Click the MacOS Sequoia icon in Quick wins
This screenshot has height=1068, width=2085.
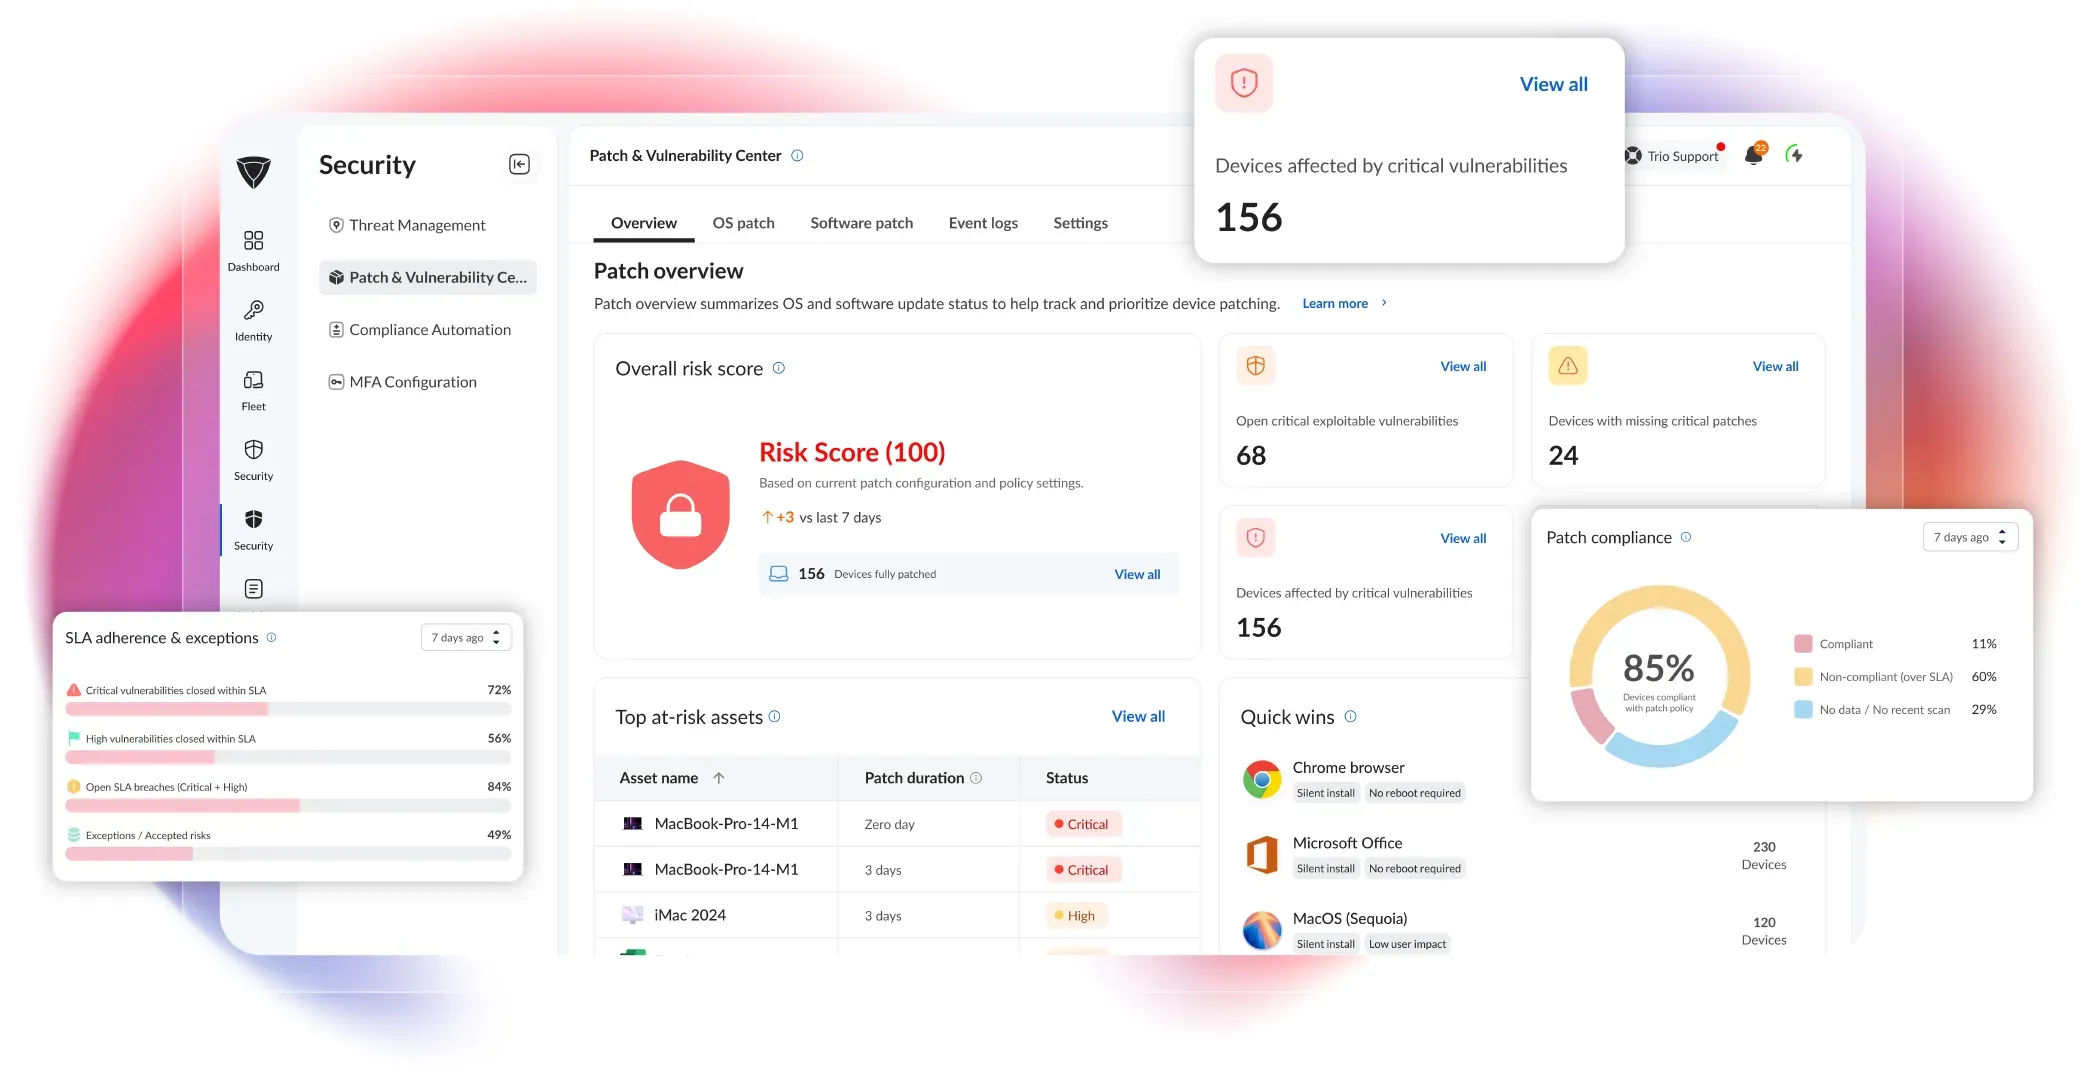1262,930
